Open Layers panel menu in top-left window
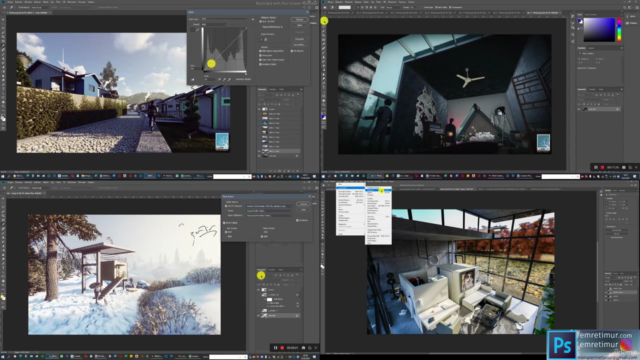Screen dimensions: 640x360 pos(301,89)
